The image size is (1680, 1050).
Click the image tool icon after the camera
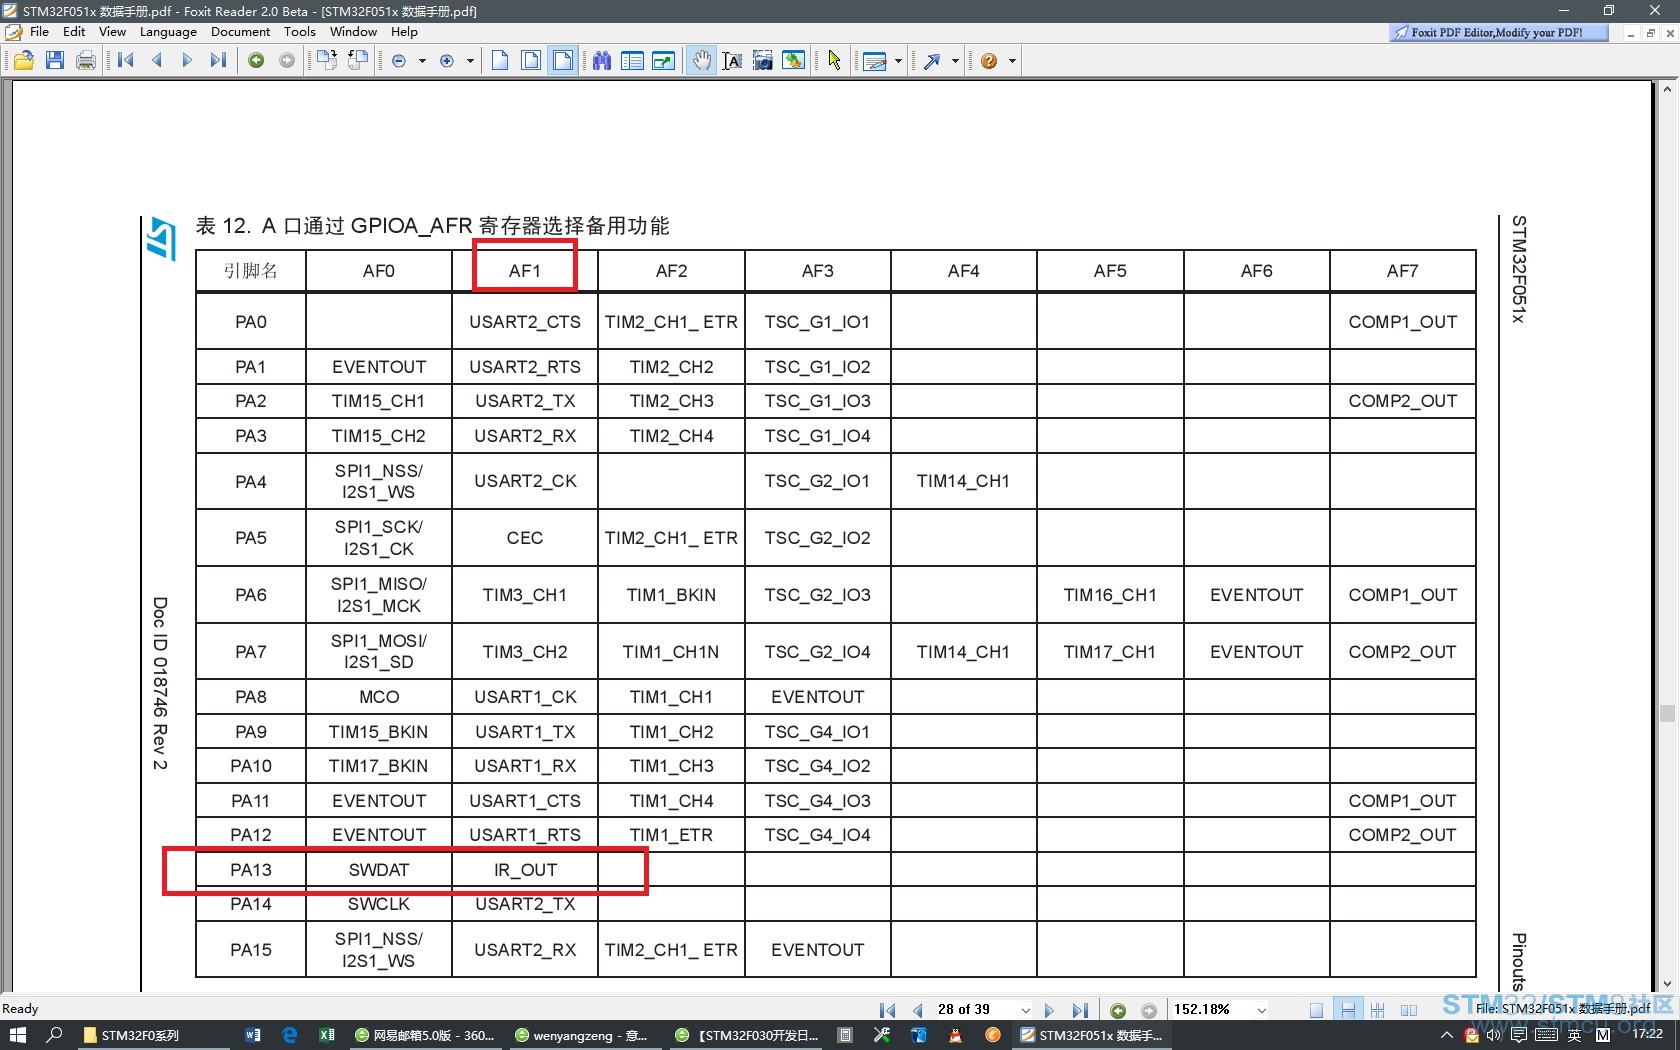point(794,61)
